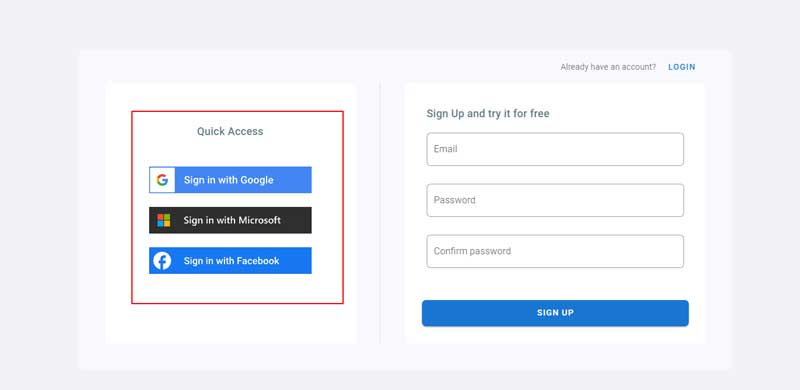
Task: Use the Sign in with Facebook label
Action: (232, 261)
